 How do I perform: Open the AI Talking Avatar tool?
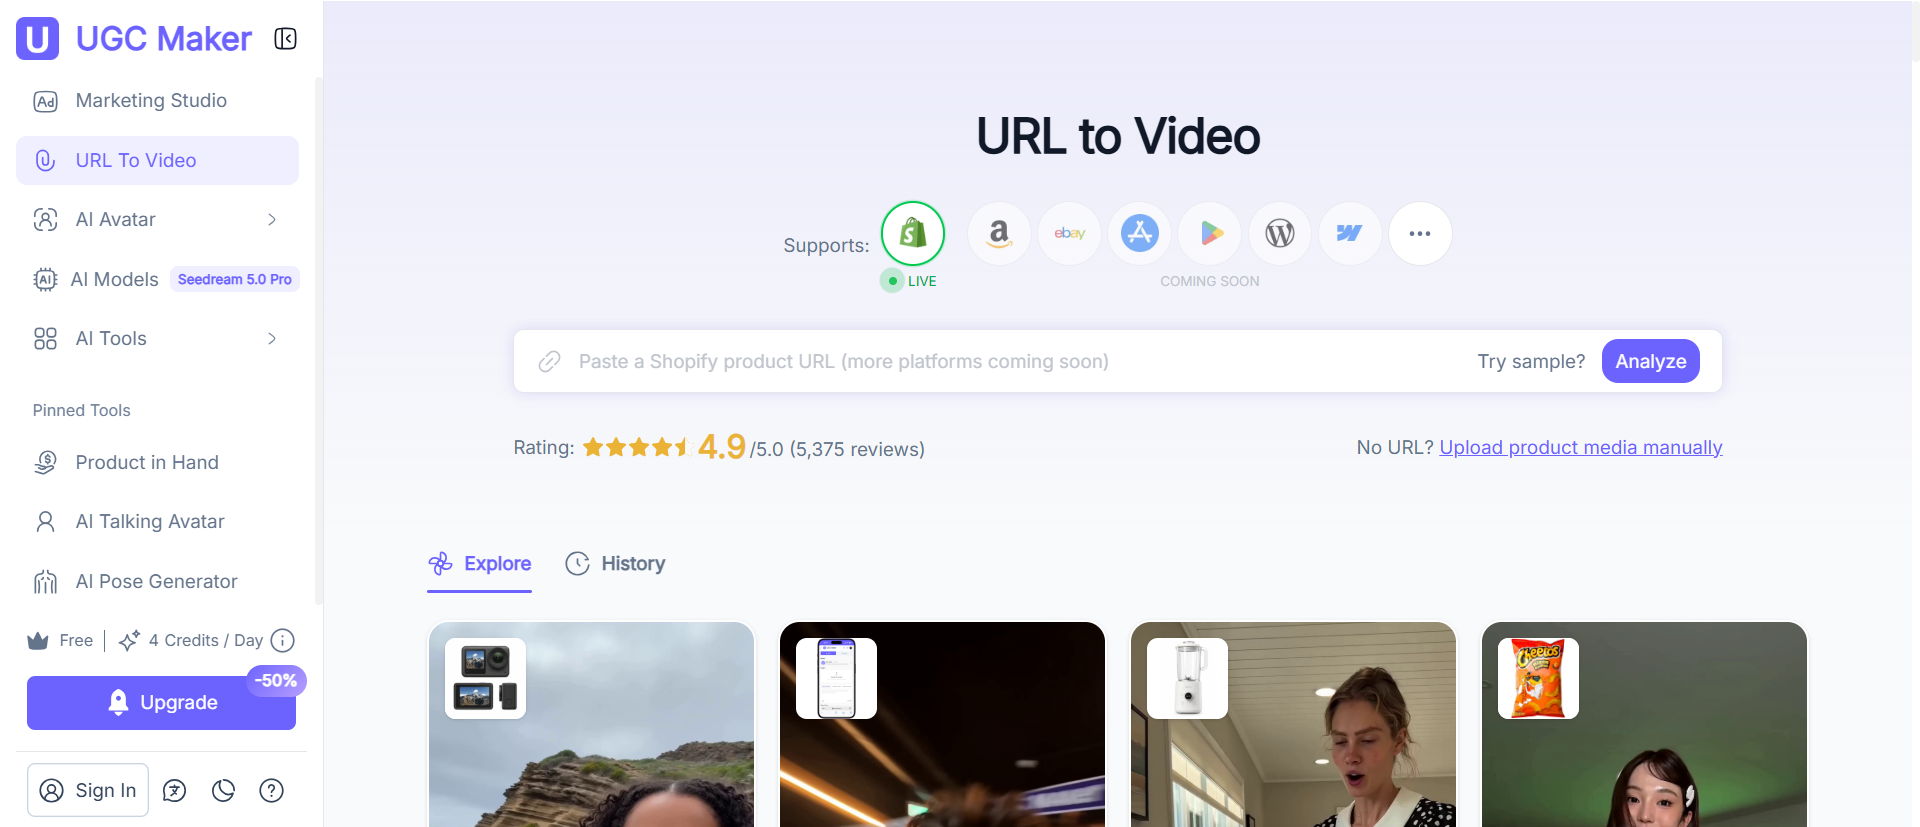(157, 521)
